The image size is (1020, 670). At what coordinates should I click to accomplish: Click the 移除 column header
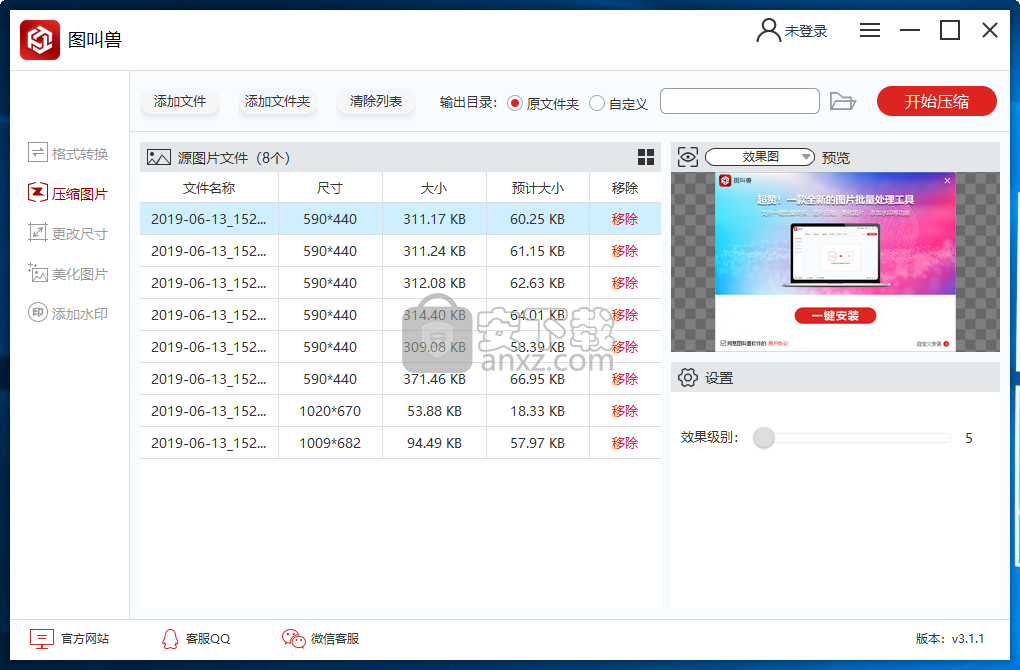pos(624,188)
